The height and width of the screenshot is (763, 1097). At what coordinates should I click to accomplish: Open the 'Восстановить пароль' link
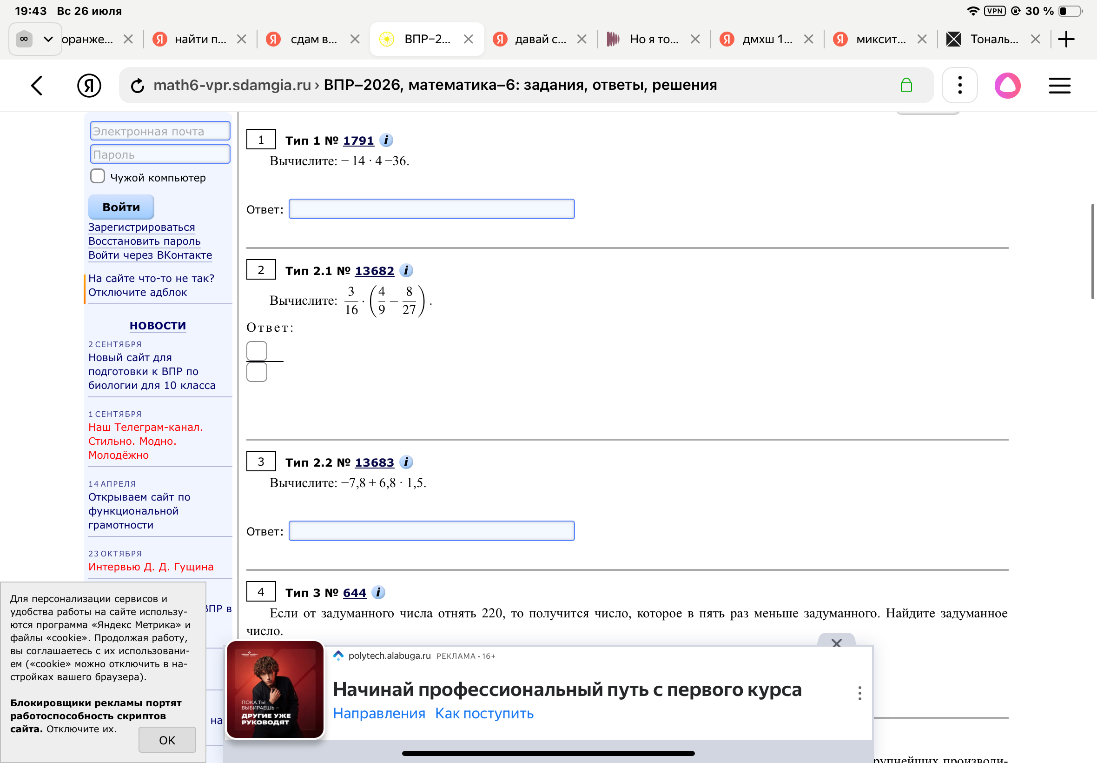(x=144, y=241)
